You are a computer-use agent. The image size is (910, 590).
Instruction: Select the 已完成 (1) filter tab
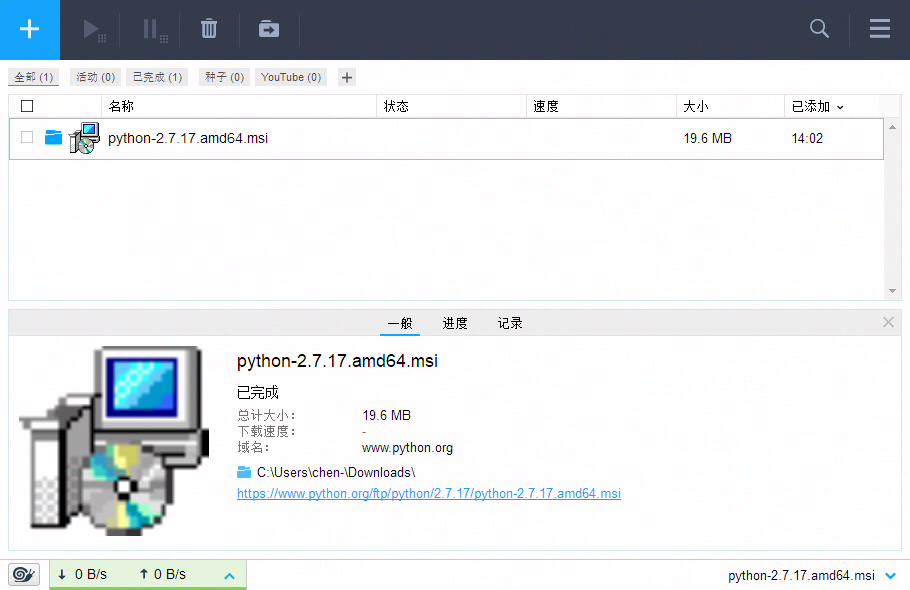pos(157,77)
